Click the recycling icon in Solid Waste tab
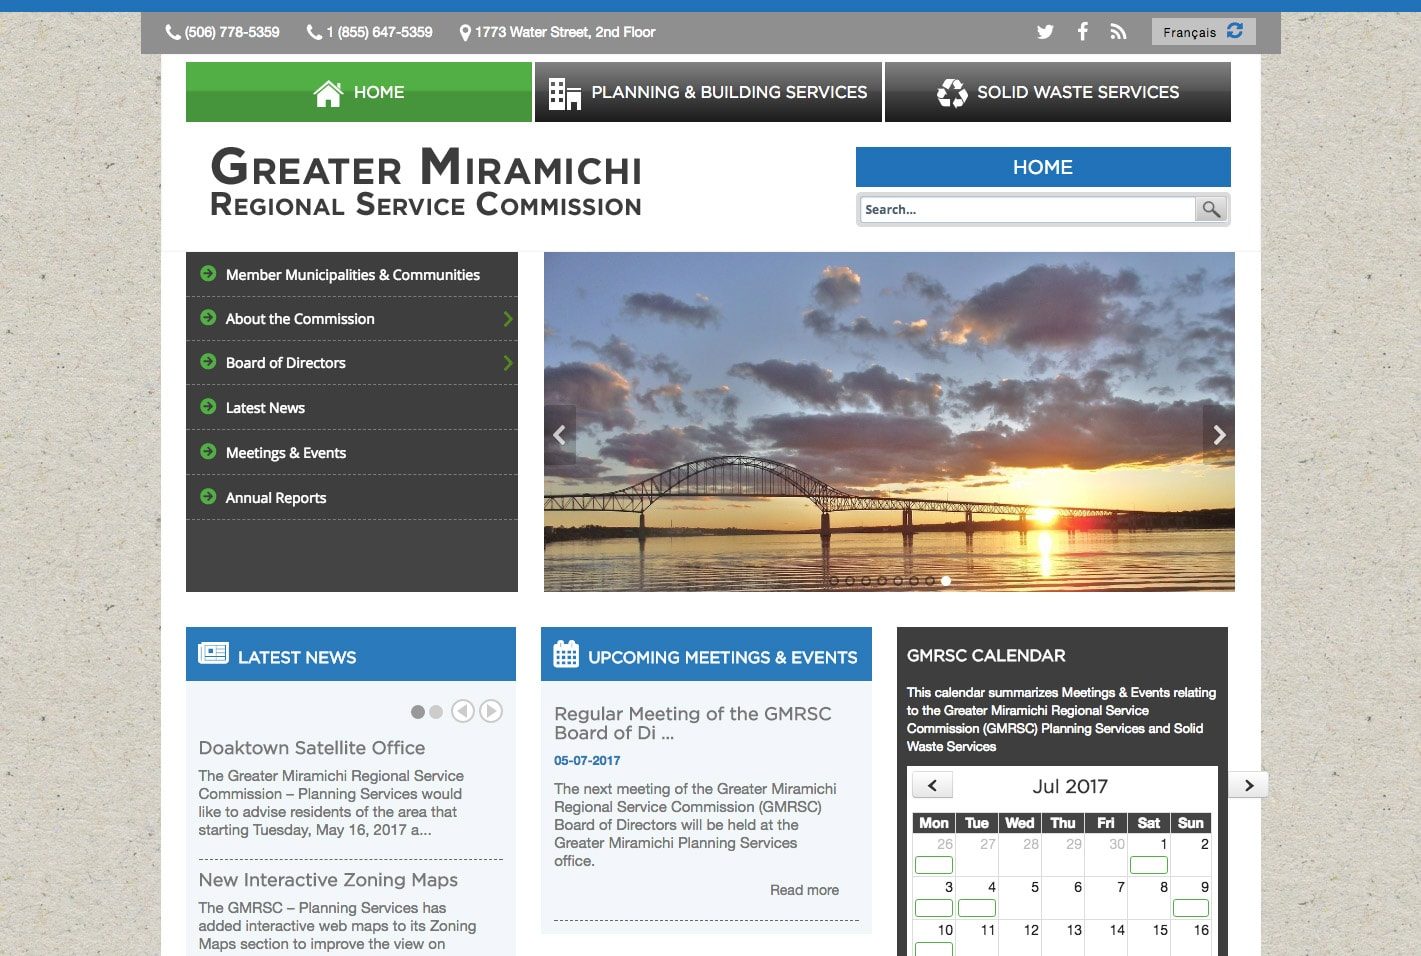Image resolution: width=1421 pixels, height=956 pixels. point(952,93)
